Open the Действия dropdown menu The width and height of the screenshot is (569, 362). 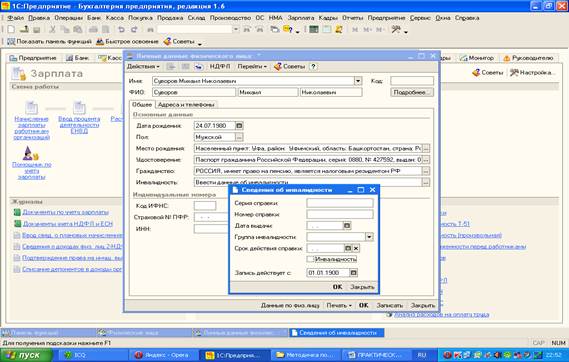(x=143, y=66)
